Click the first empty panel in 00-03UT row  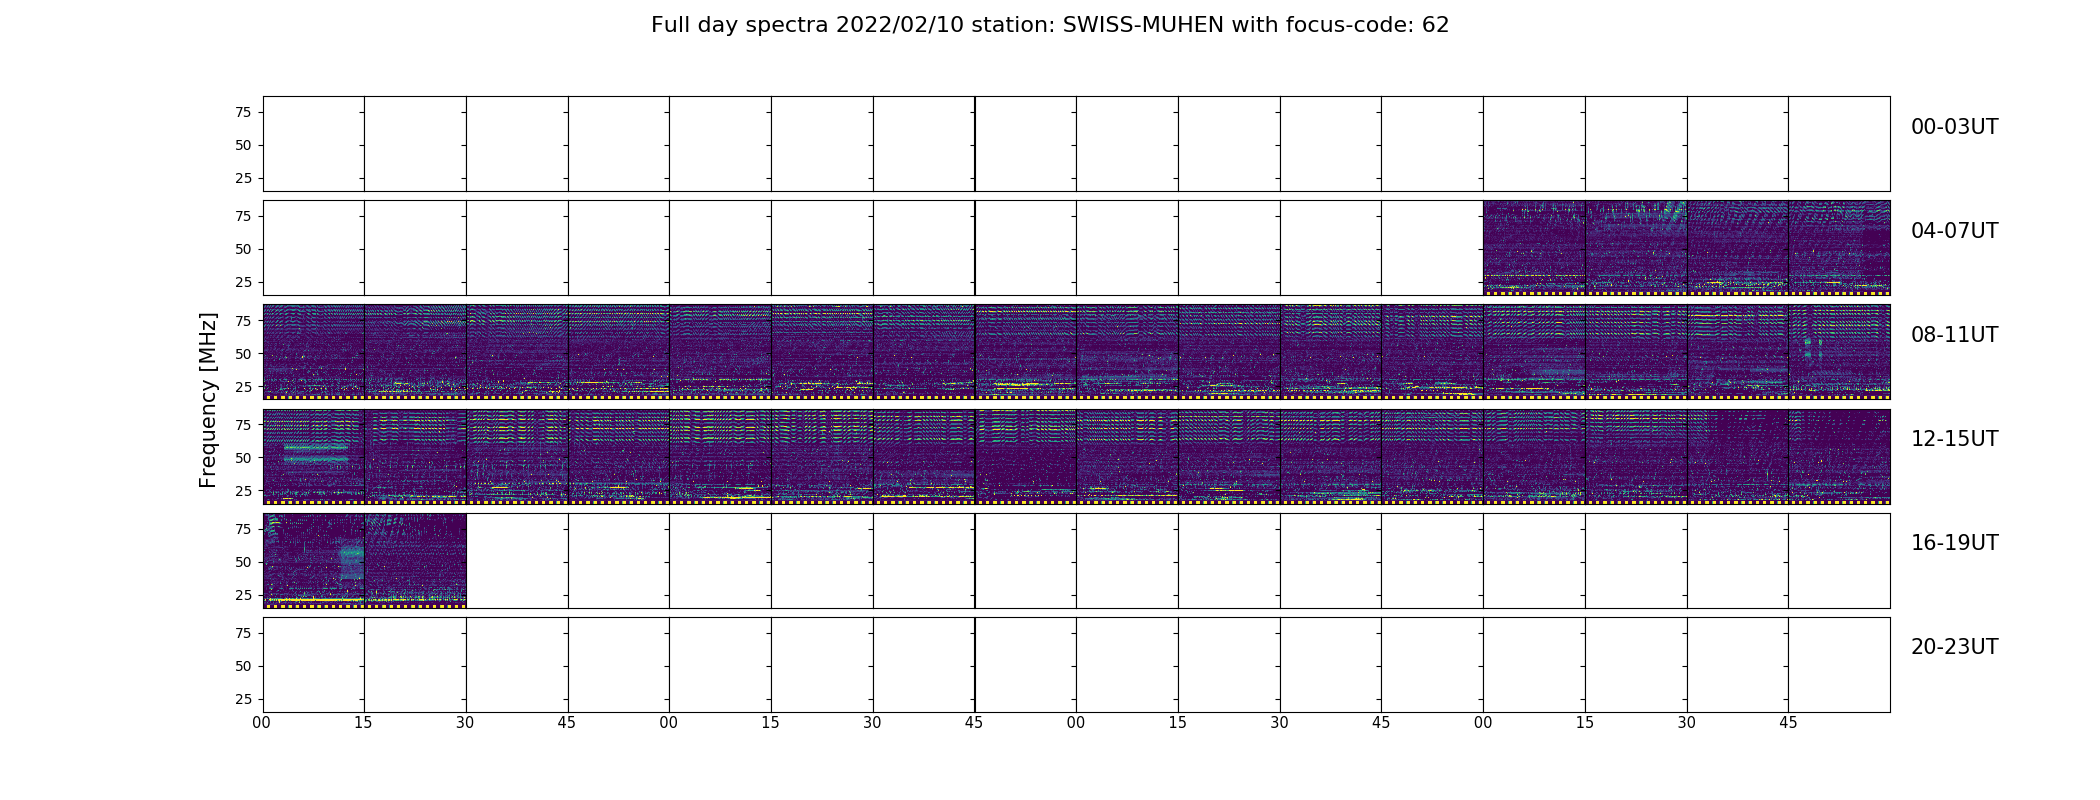tap(314, 144)
